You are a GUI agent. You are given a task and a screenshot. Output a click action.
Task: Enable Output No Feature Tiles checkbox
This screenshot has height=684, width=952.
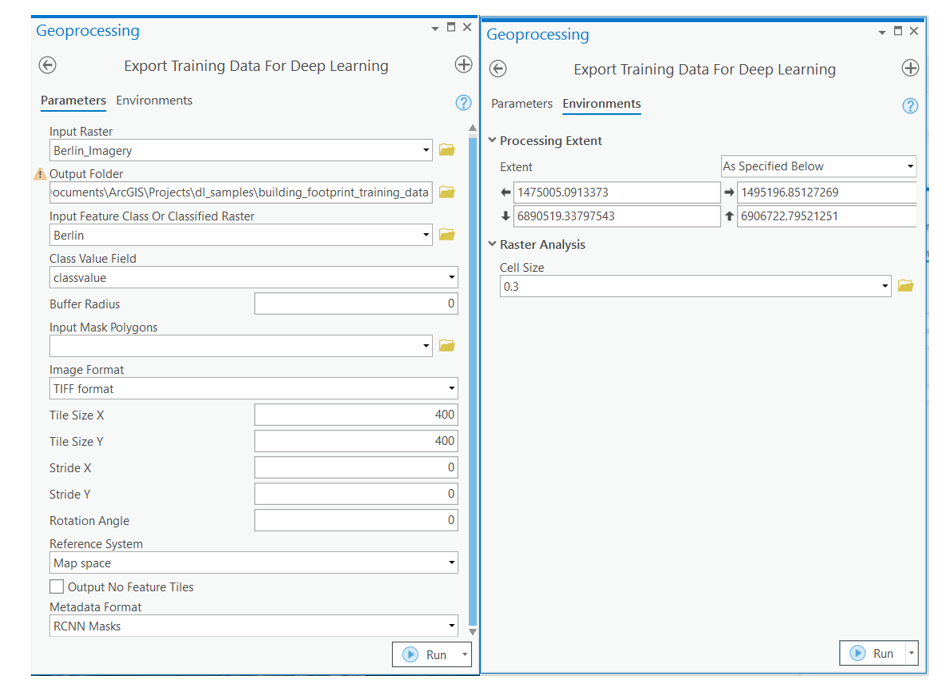click(x=57, y=587)
